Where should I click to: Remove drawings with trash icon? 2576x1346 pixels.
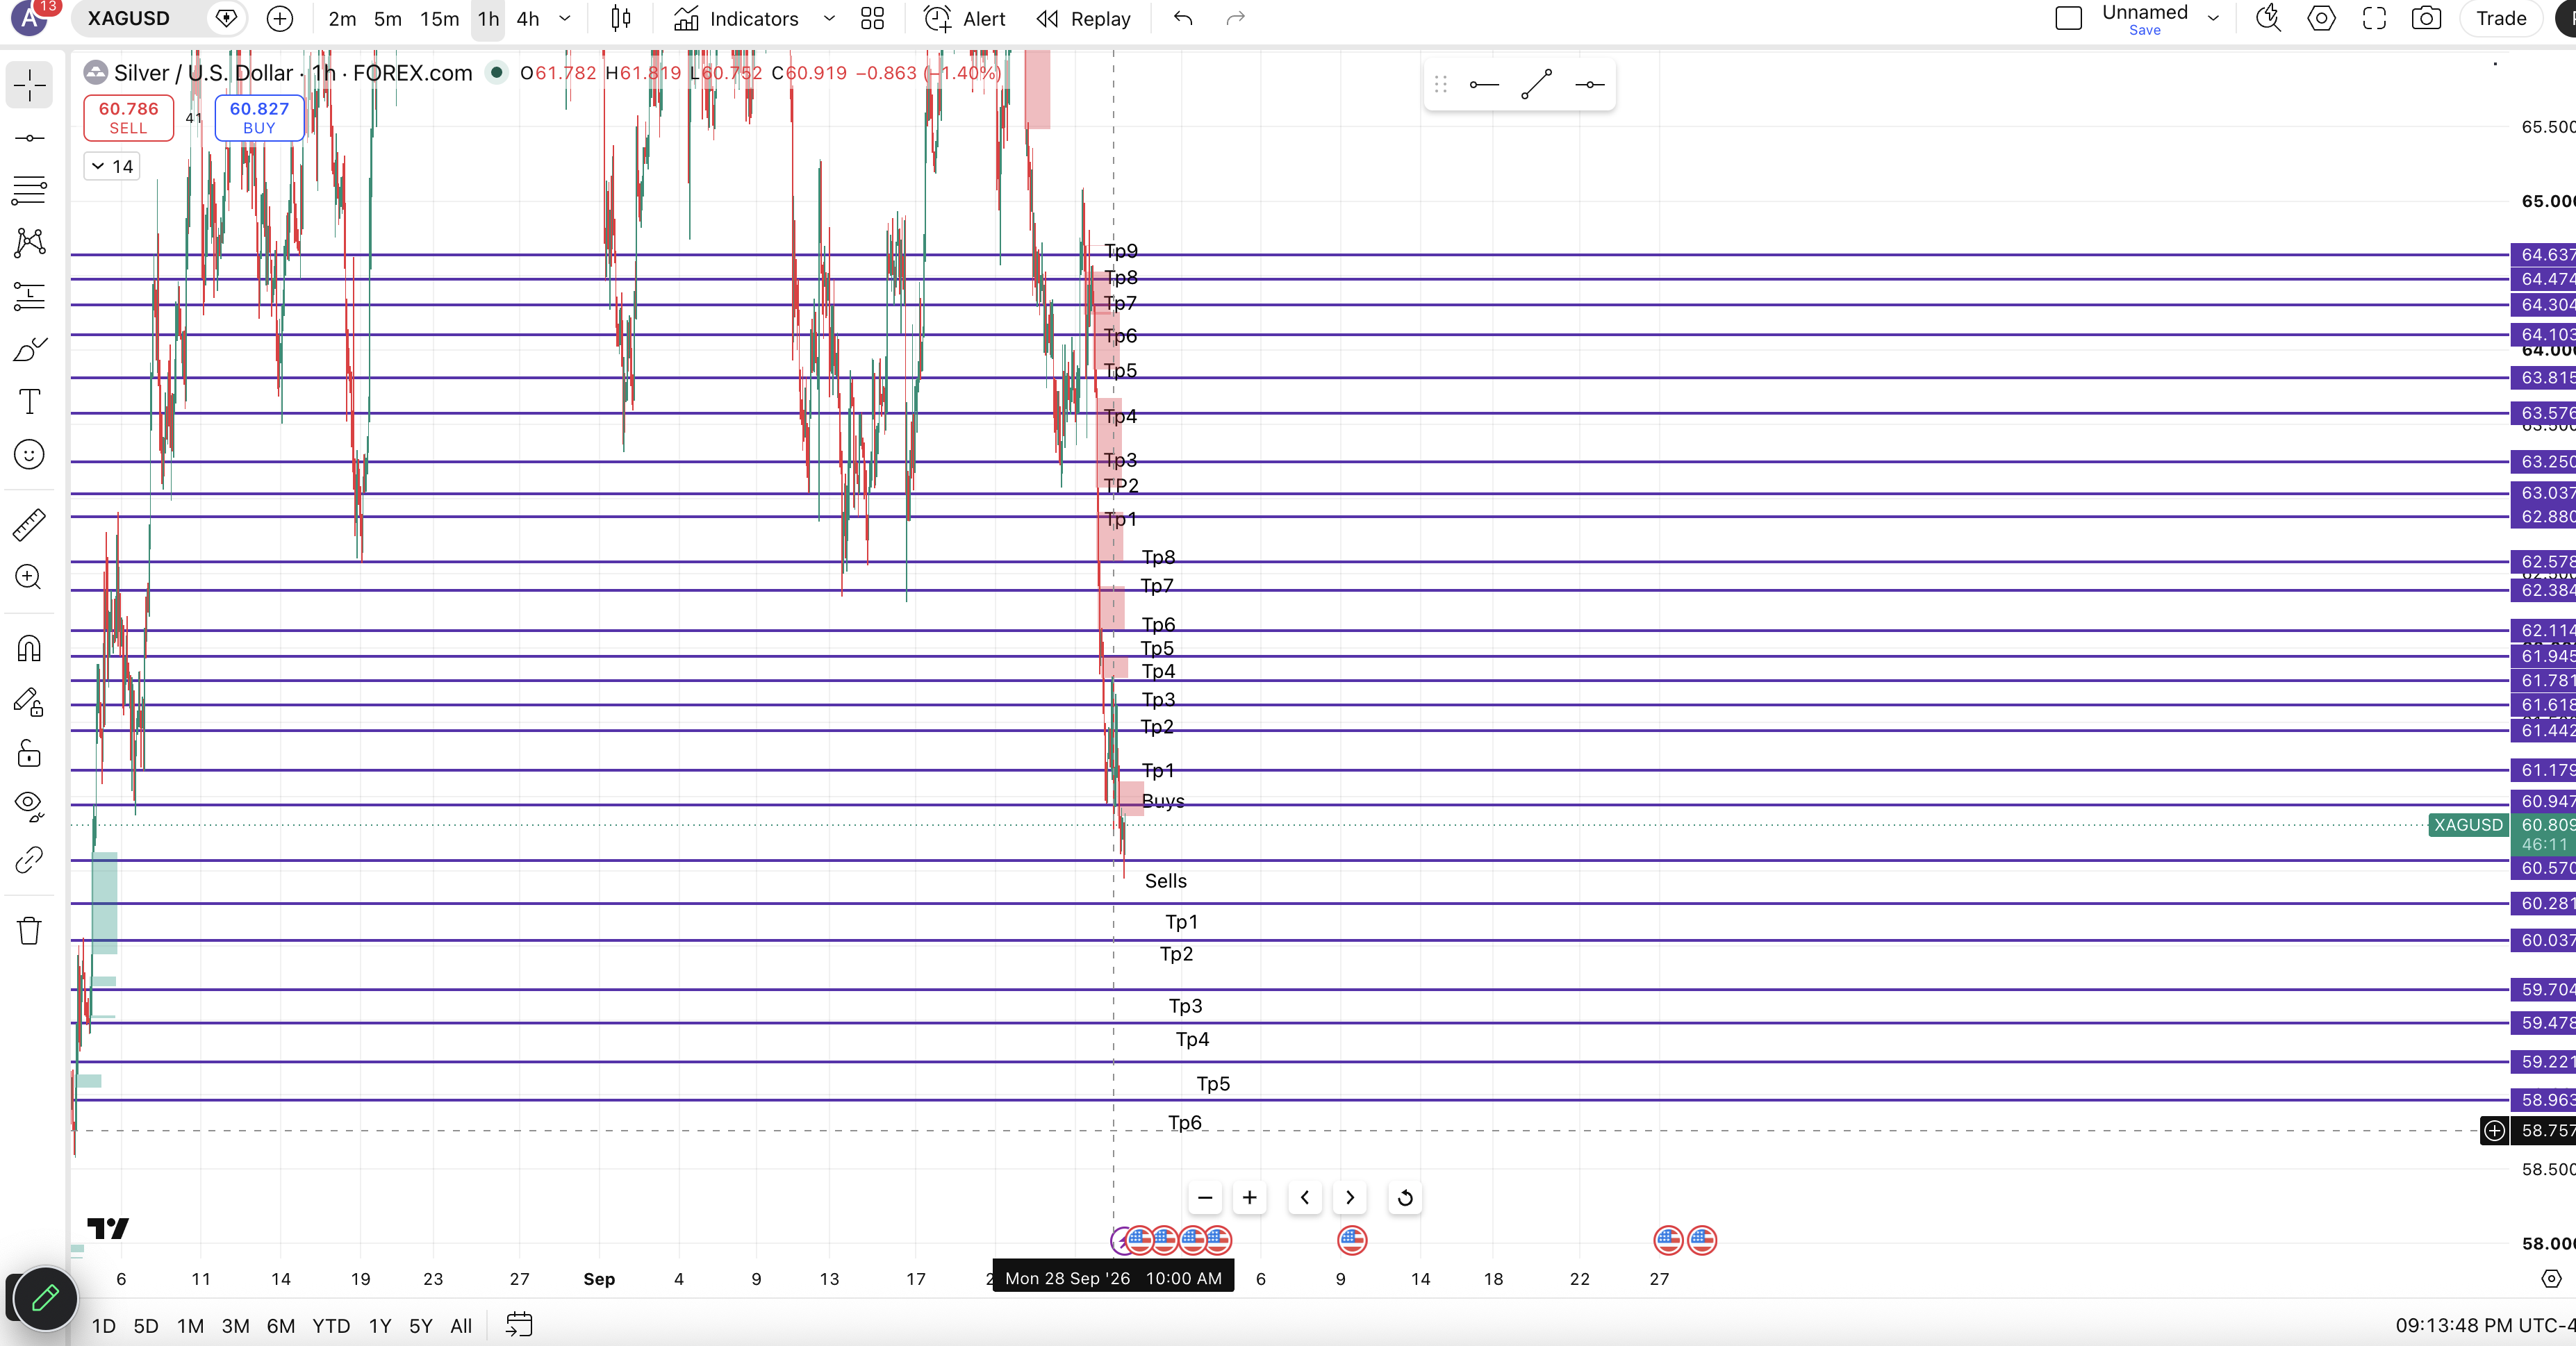tap(29, 931)
